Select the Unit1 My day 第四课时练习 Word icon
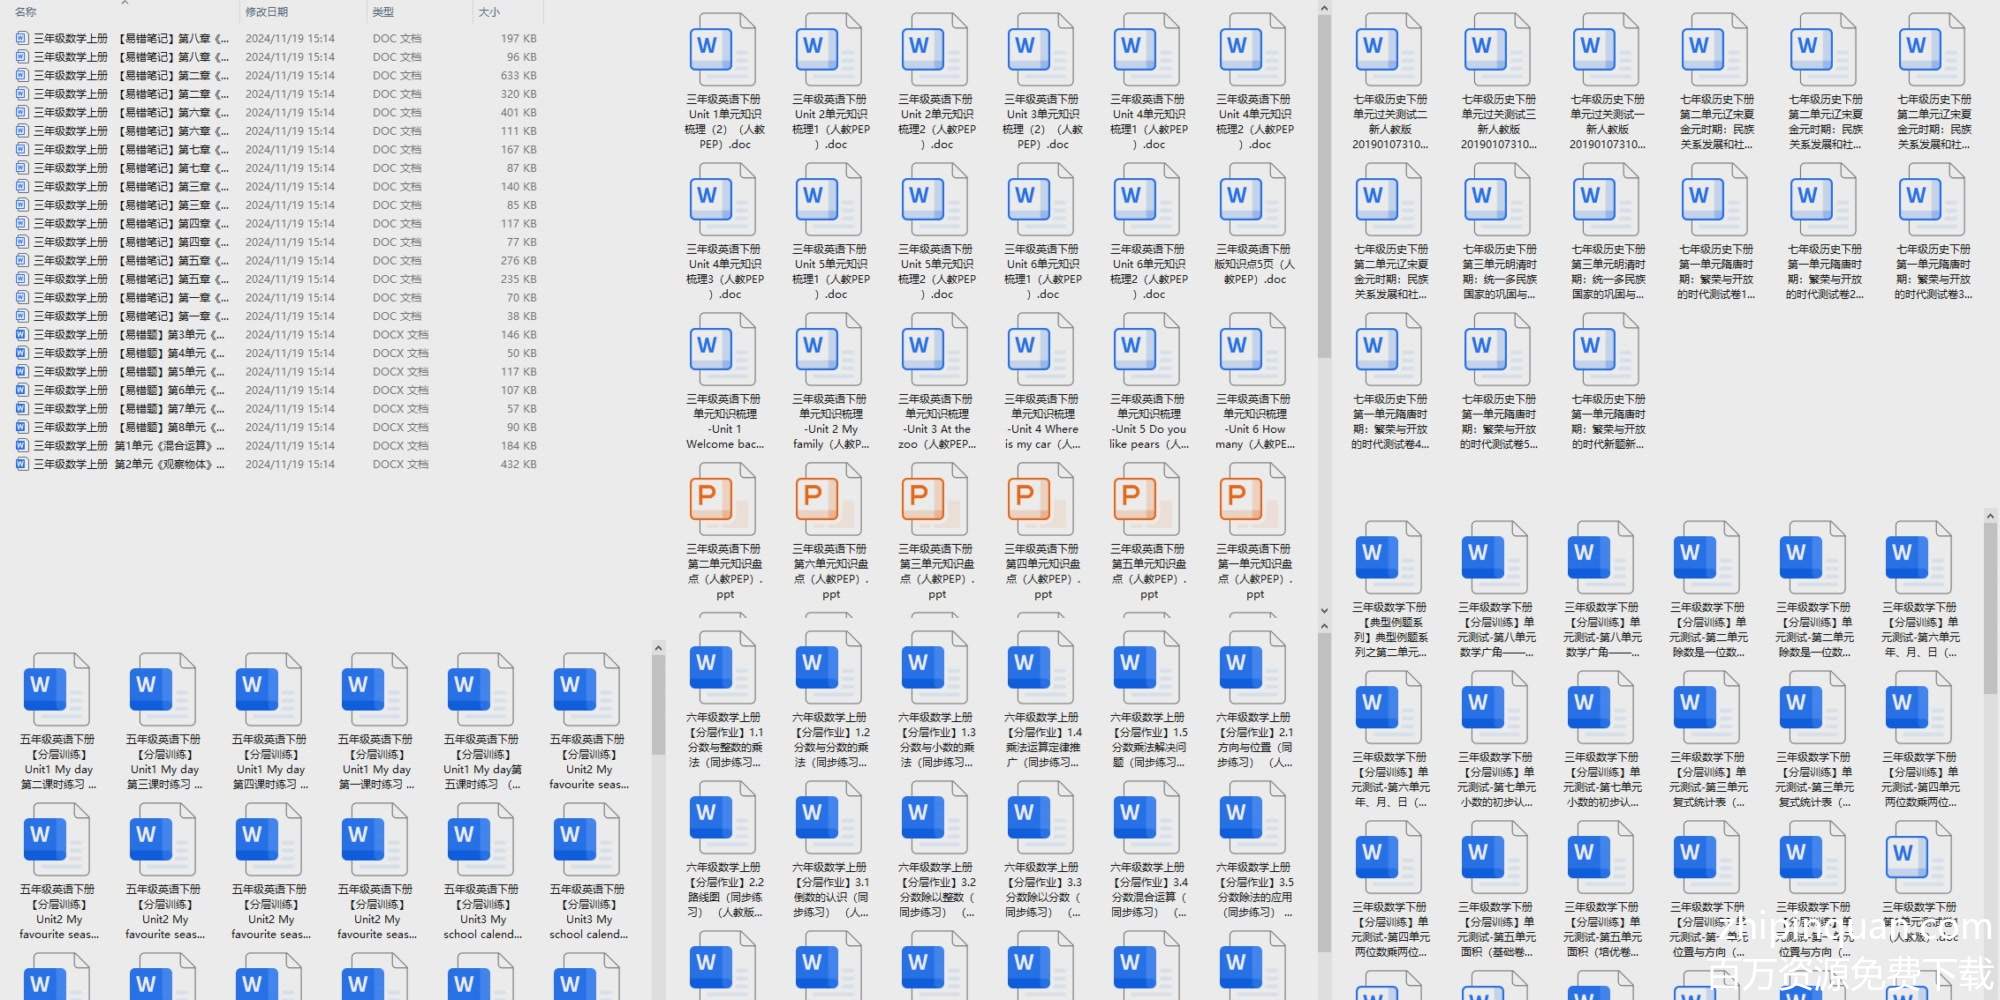 tap(268, 690)
